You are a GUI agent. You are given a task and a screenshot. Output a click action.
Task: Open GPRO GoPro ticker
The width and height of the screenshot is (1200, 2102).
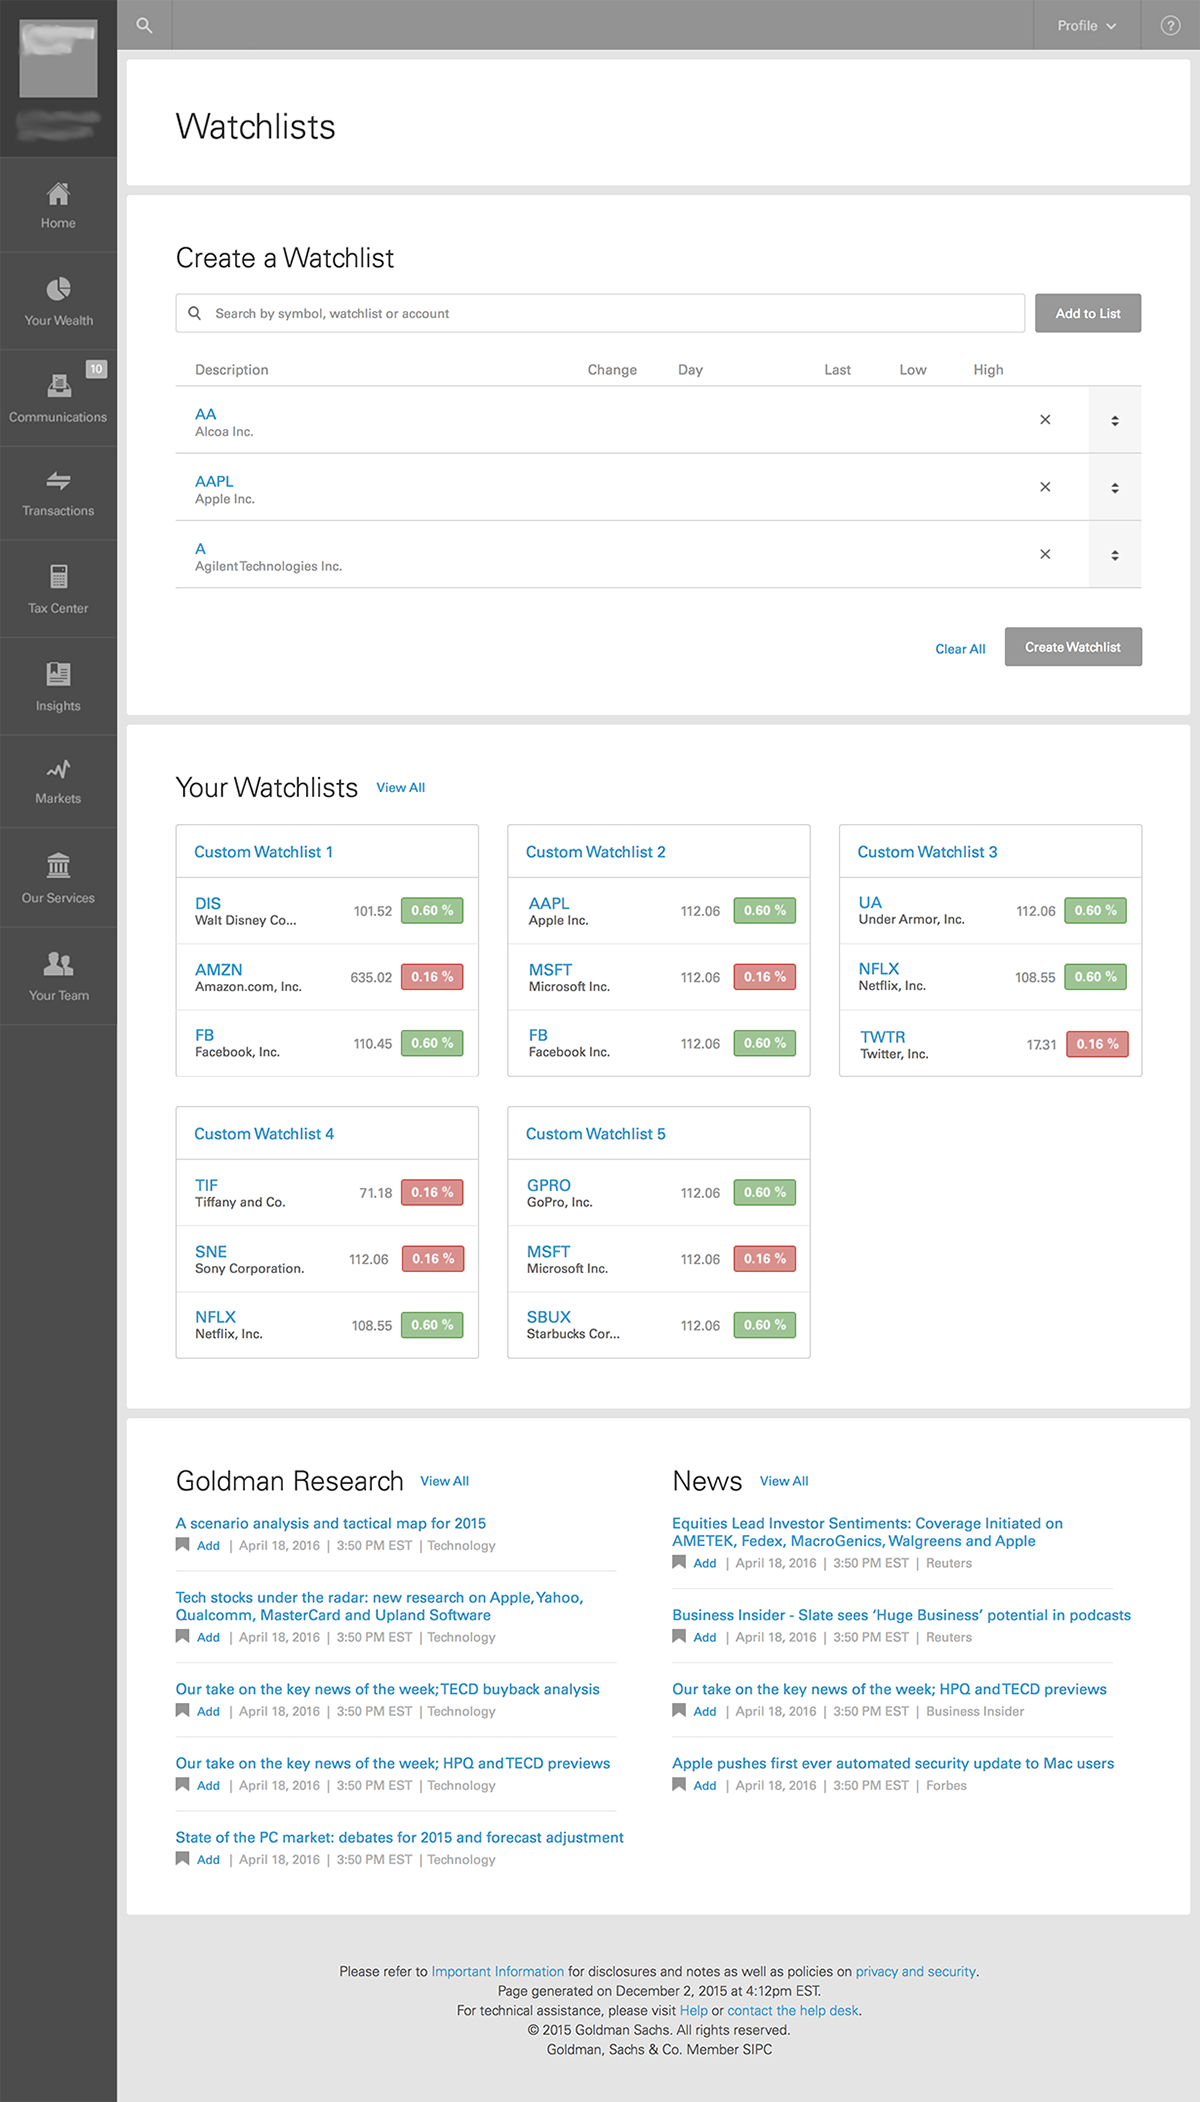tap(549, 1185)
